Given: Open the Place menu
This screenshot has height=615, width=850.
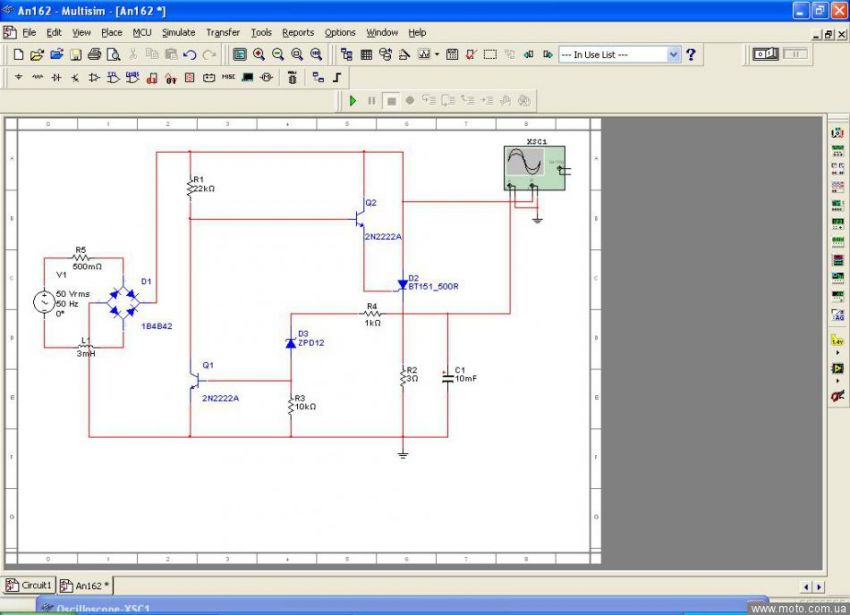Looking at the screenshot, I should 112,33.
